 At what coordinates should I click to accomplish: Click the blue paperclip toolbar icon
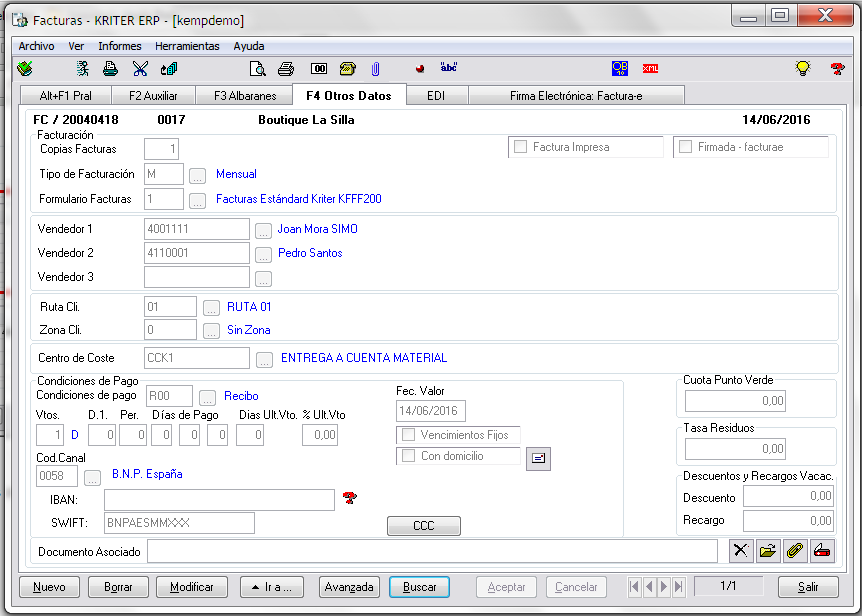pyautogui.click(x=375, y=69)
